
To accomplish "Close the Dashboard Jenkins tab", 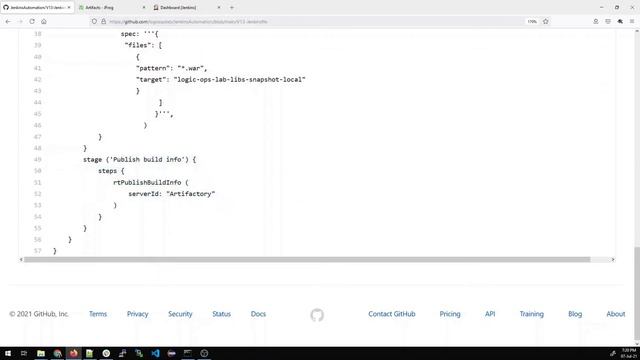I will tap(219, 7).
